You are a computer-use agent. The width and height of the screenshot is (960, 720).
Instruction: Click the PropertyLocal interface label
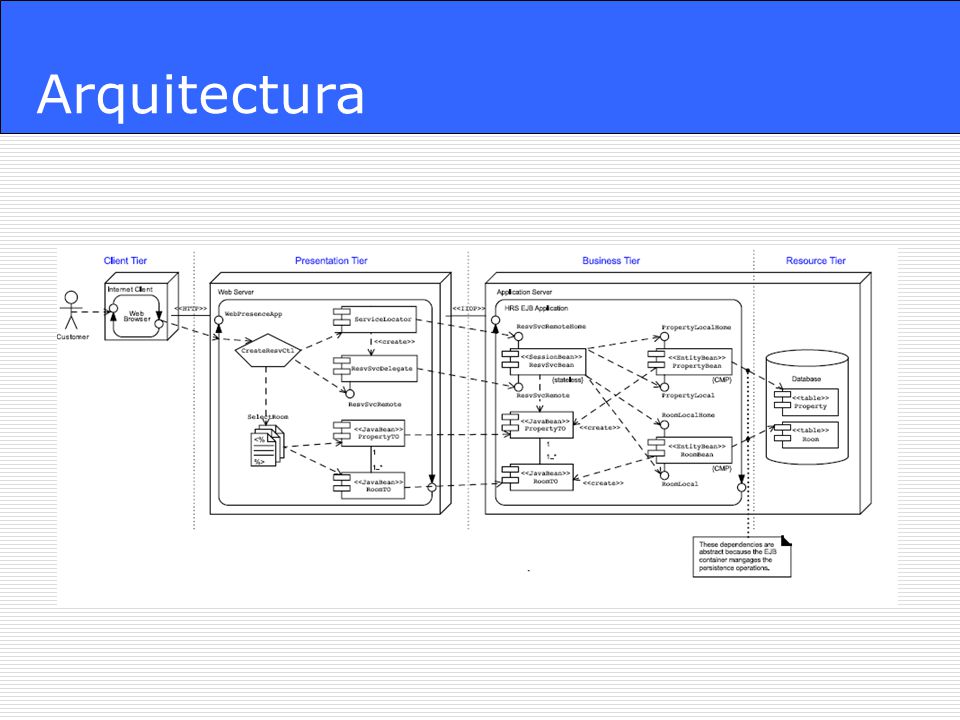coord(688,396)
